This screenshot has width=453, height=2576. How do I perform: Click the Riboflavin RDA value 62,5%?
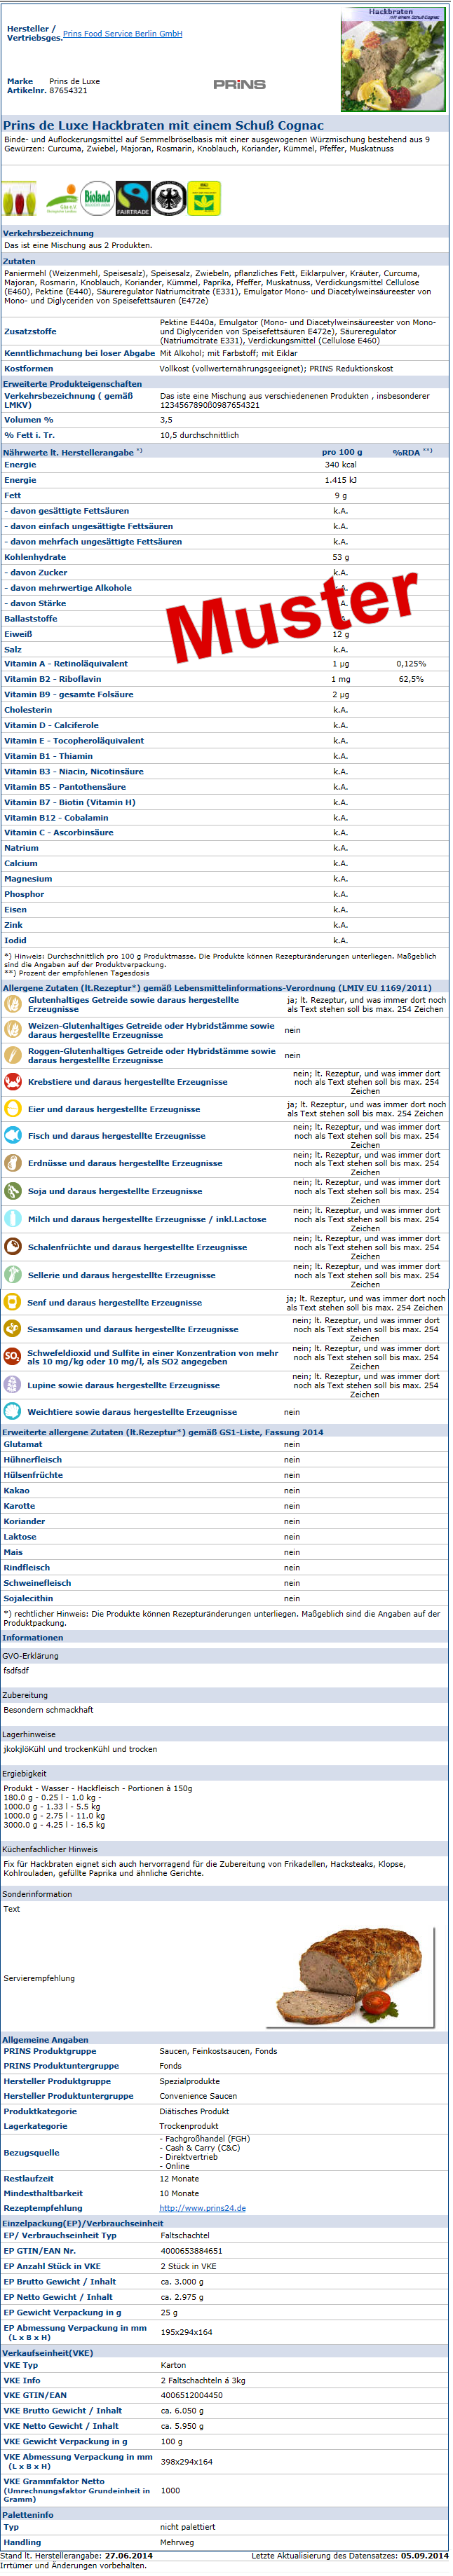[x=411, y=678]
